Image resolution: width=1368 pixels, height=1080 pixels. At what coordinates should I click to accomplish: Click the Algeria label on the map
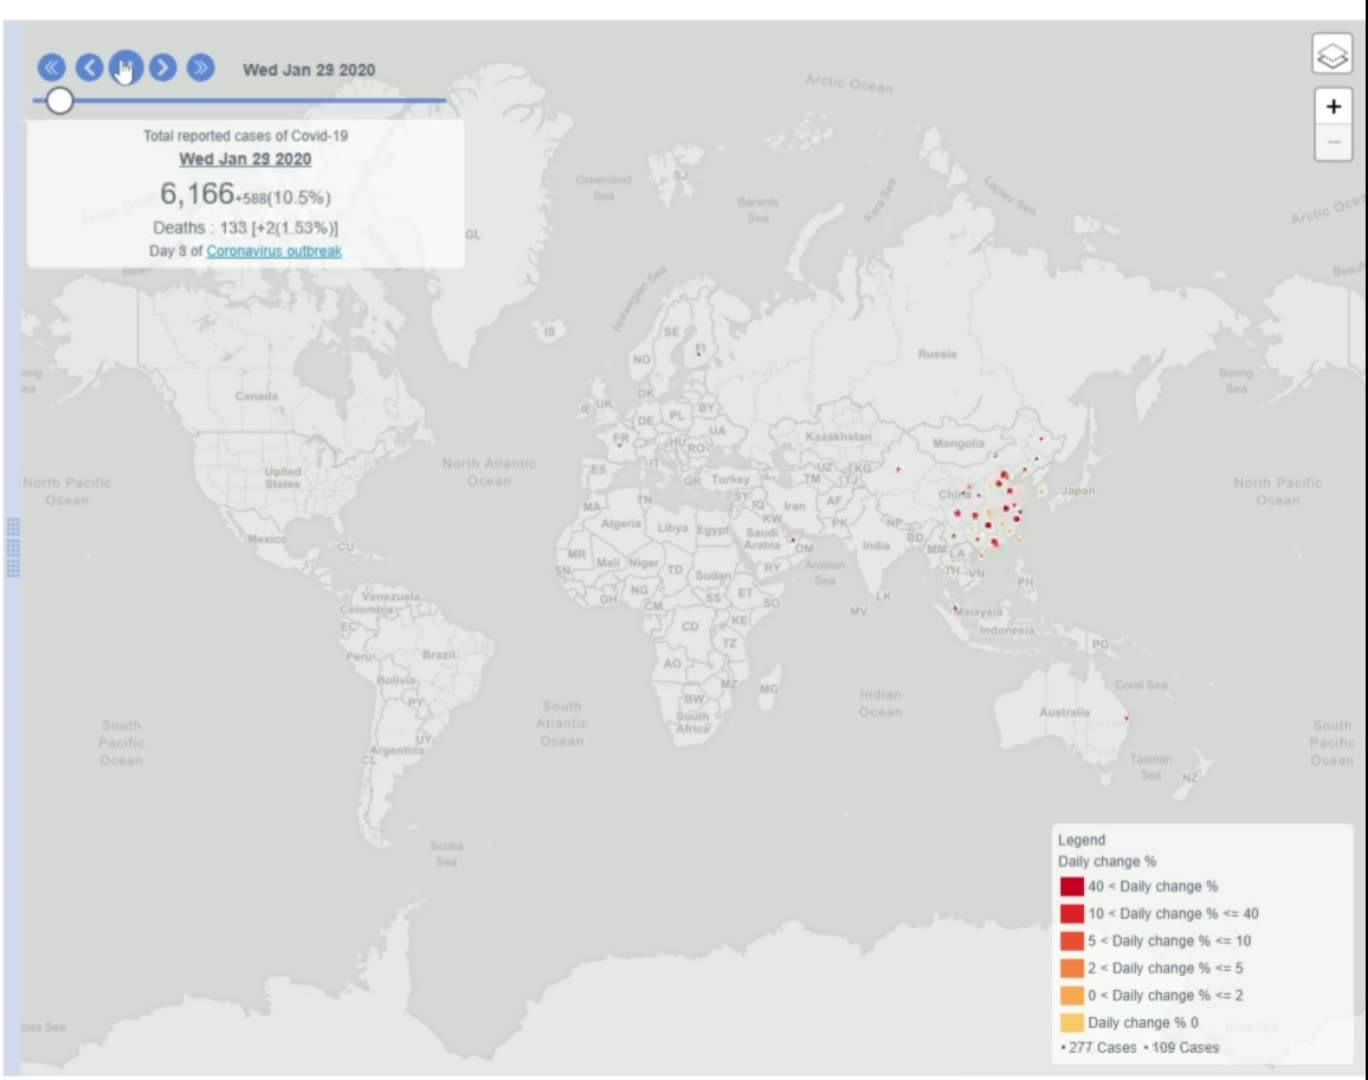click(x=621, y=524)
